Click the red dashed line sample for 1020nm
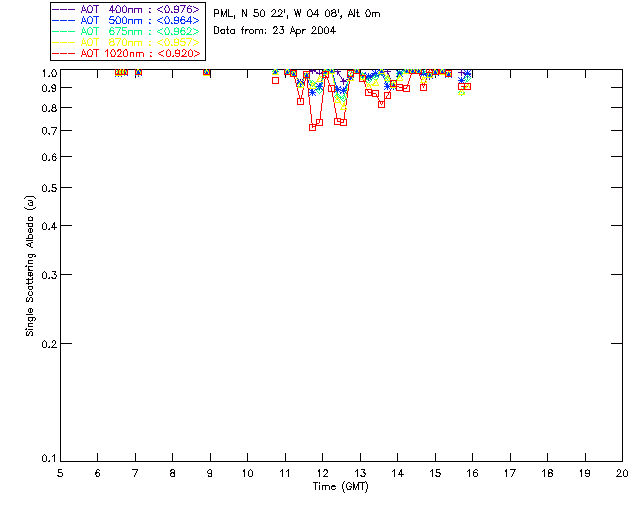Screen dimensions: 640x512 tap(64, 53)
